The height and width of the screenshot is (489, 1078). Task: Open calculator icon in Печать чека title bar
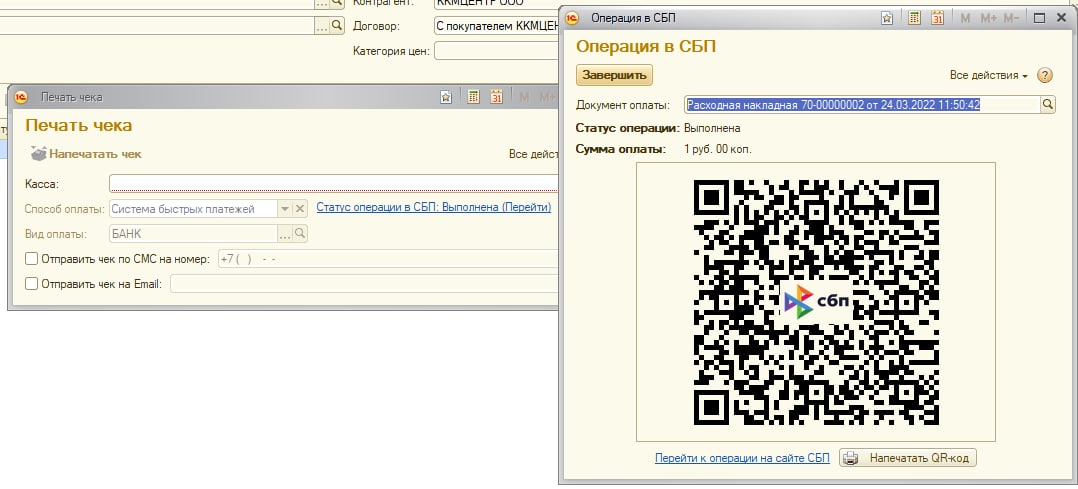click(473, 97)
